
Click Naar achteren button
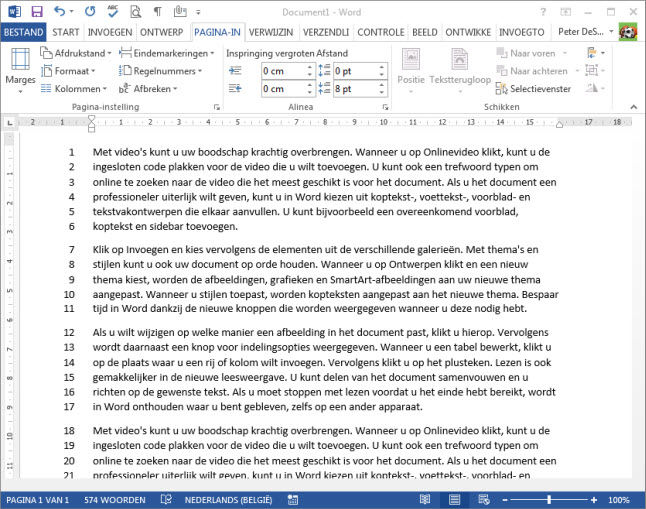click(537, 71)
